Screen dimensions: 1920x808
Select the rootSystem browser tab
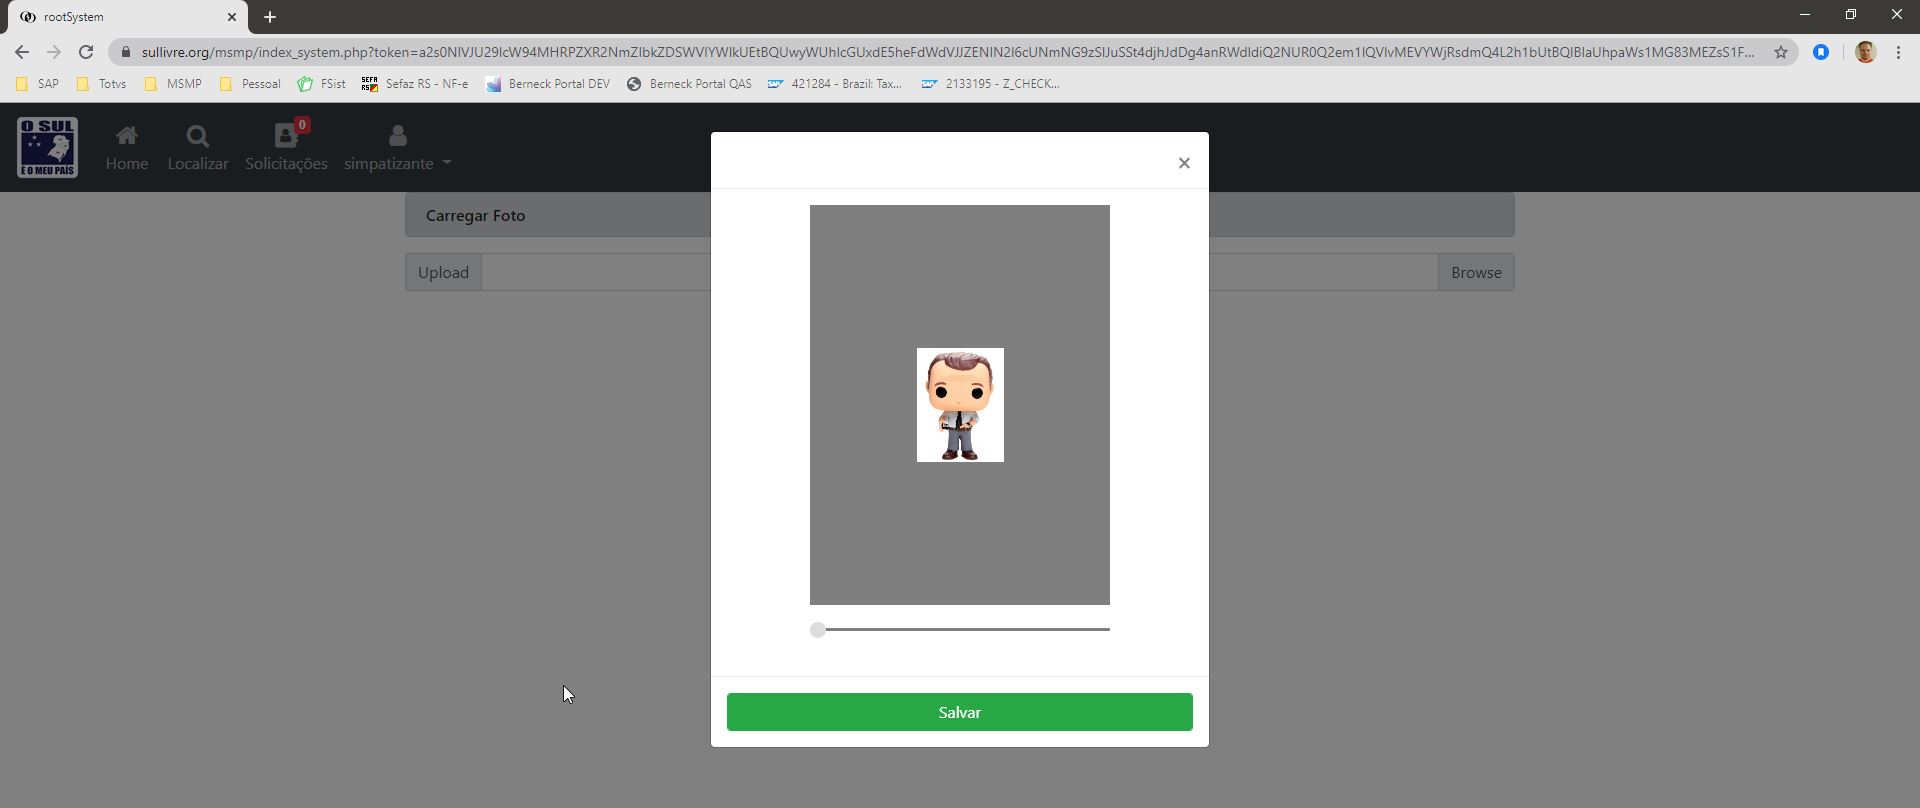click(120, 17)
